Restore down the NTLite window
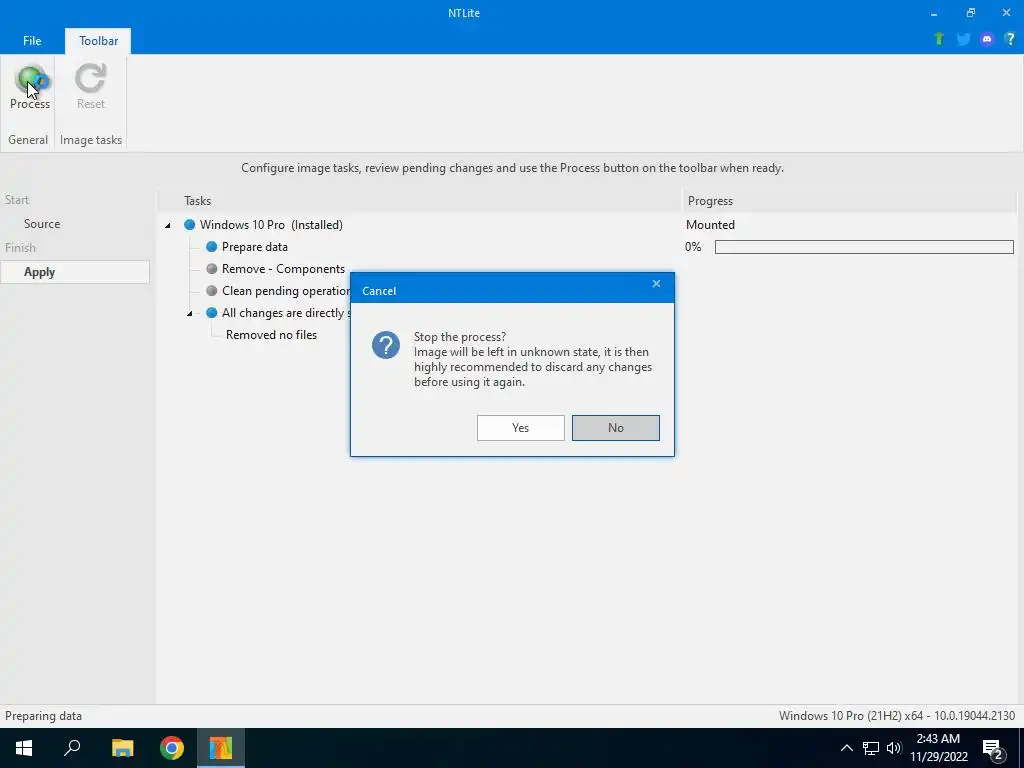 coord(970,13)
